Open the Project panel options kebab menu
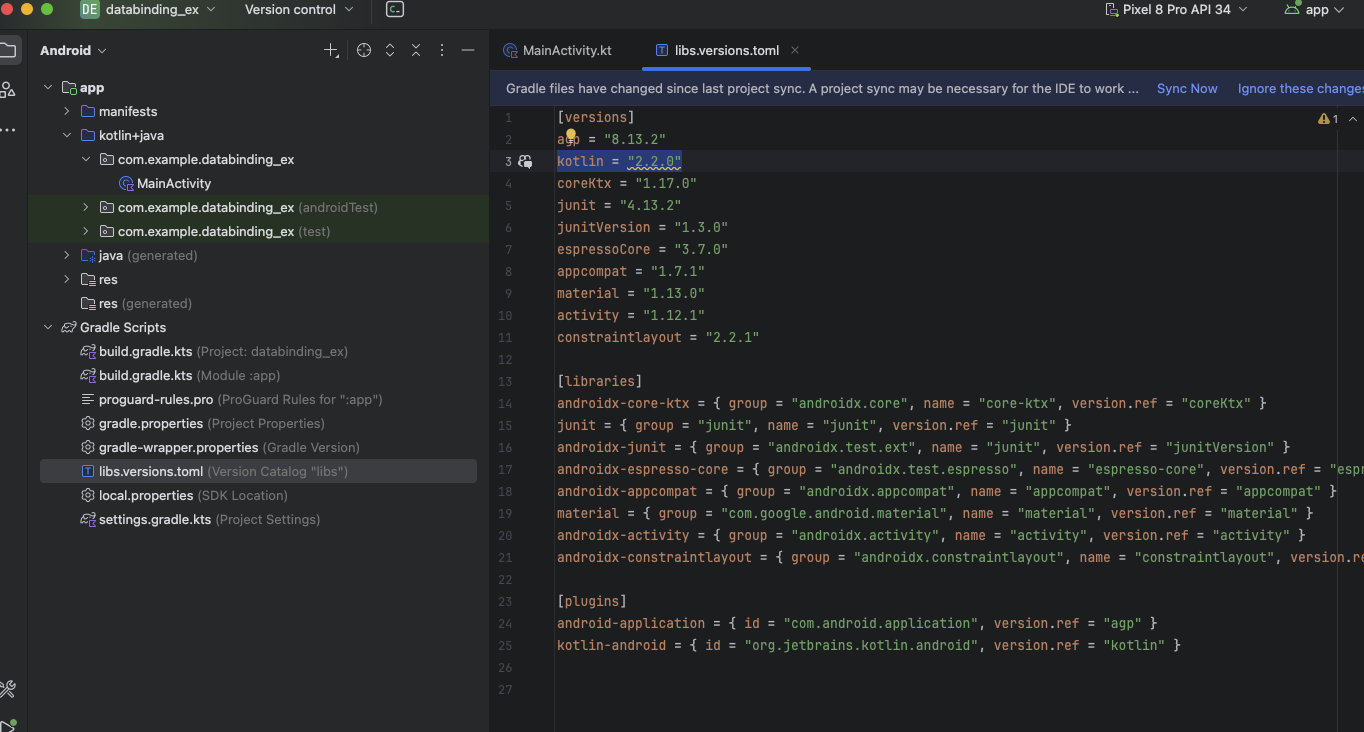The height and width of the screenshot is (732, 1364). (442, 50)
